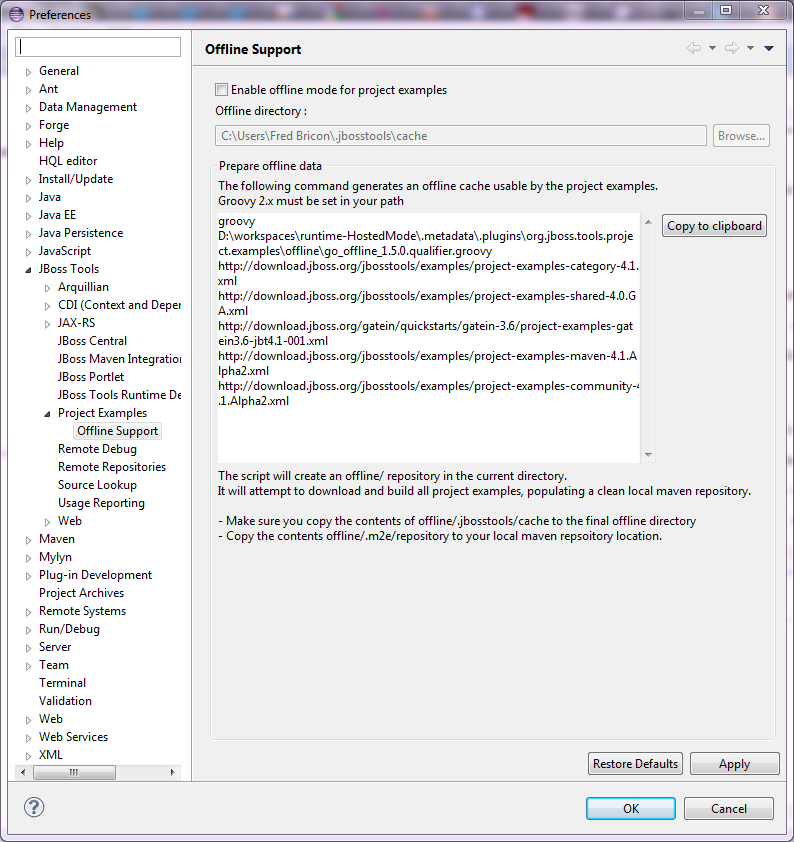Click the filter text input field
This screenshot has width=794, height=842.
[x=99, y=47]
